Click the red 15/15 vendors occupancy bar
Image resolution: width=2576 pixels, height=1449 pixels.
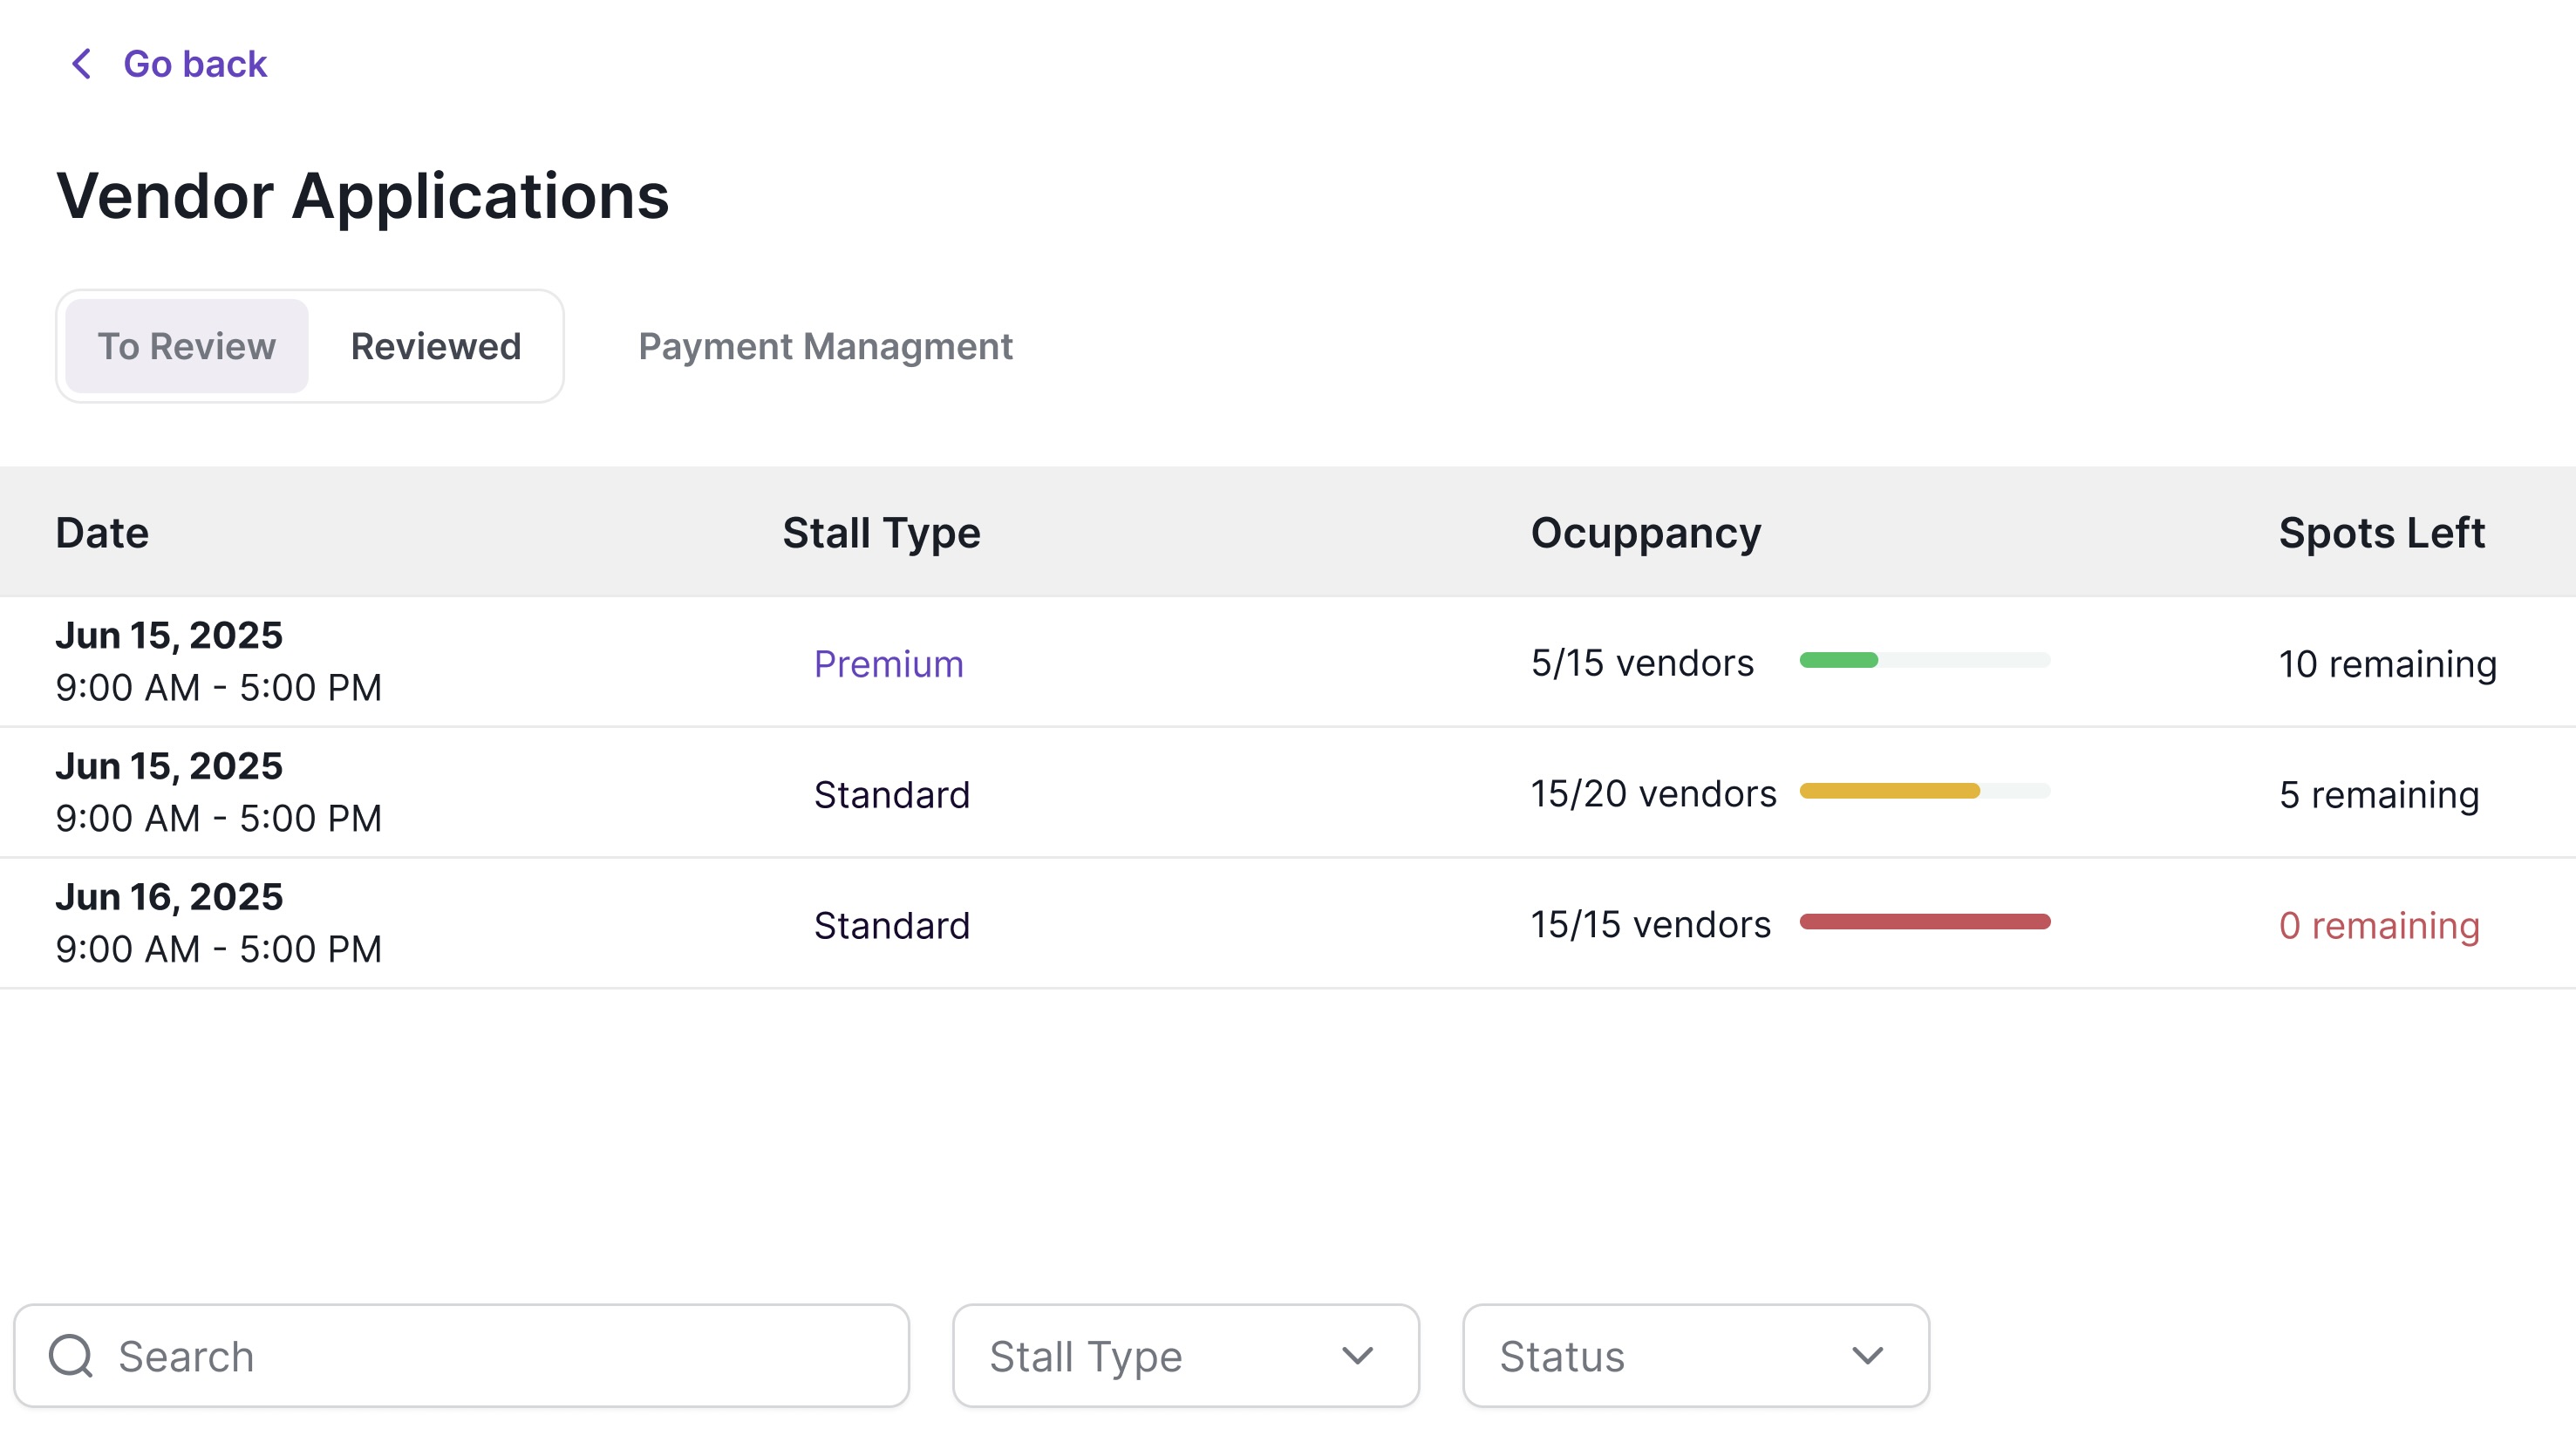click(1924, 922)
